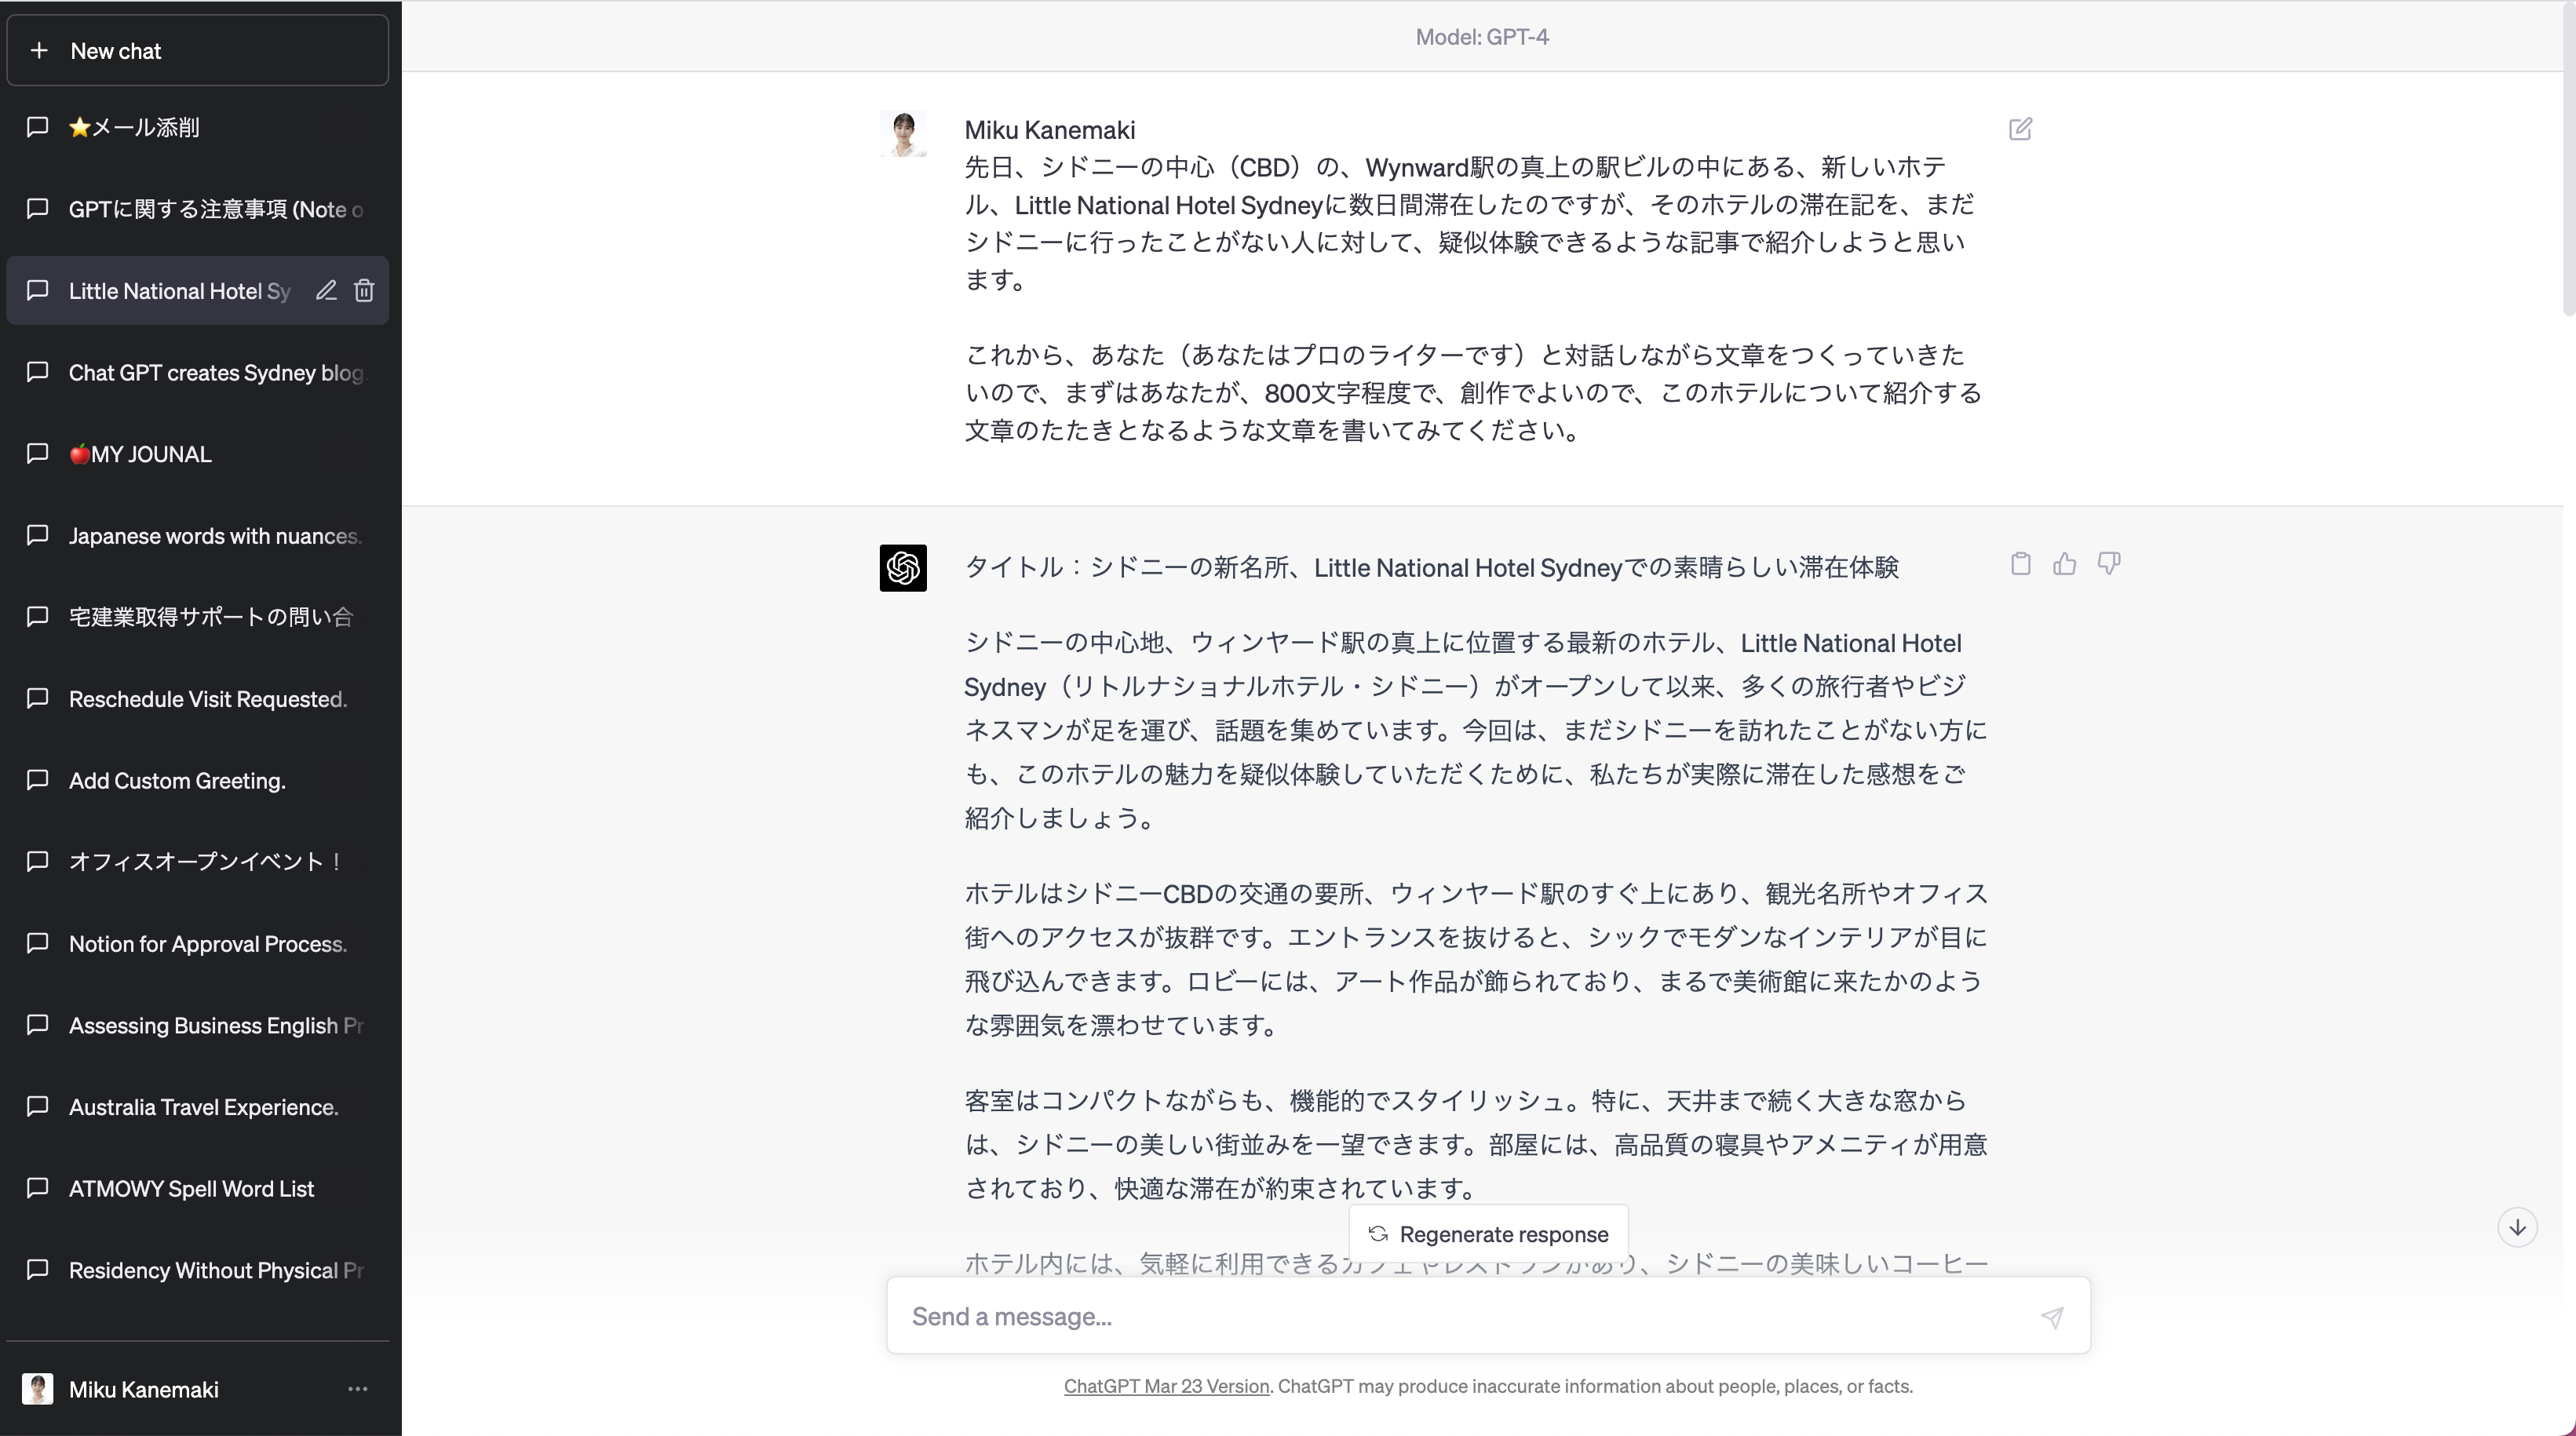Click the Model: GPT-4 header text
This screenshot has height=1436, width=2576.
click(x=1482, y=37)
